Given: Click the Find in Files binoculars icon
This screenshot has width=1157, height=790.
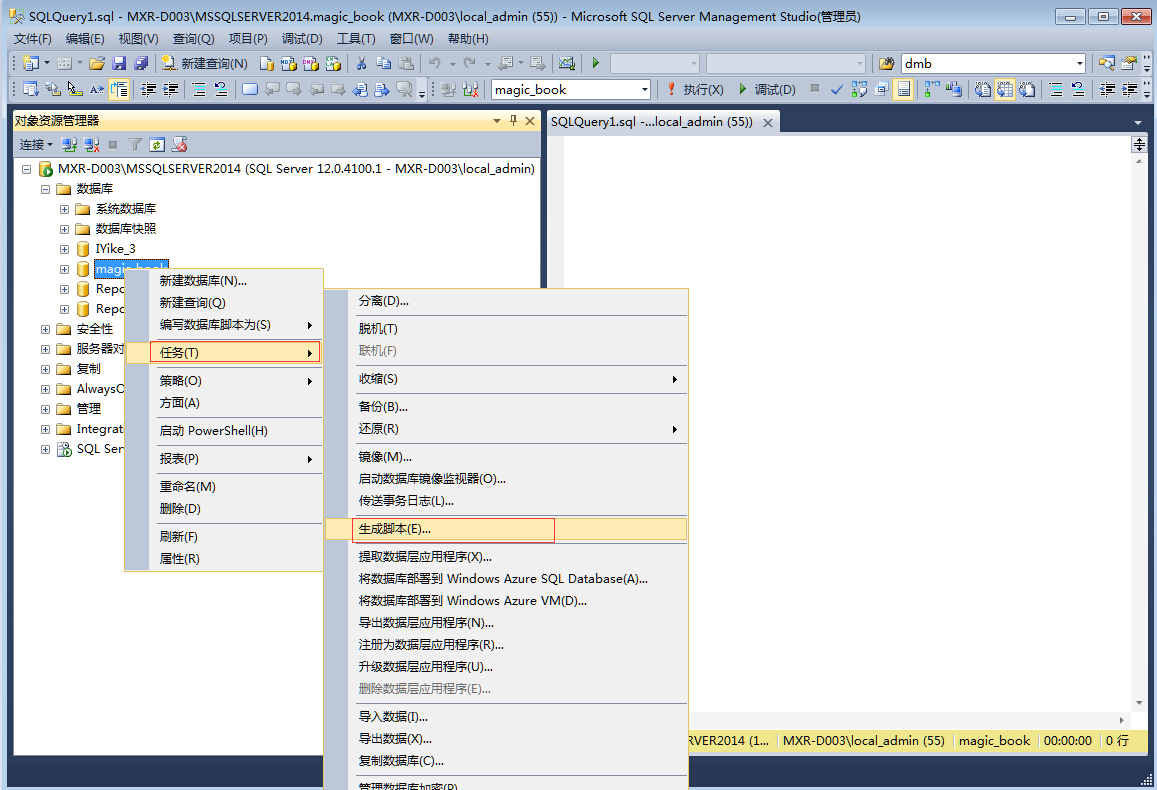Looking at the screenshot, I should point(887,63).
